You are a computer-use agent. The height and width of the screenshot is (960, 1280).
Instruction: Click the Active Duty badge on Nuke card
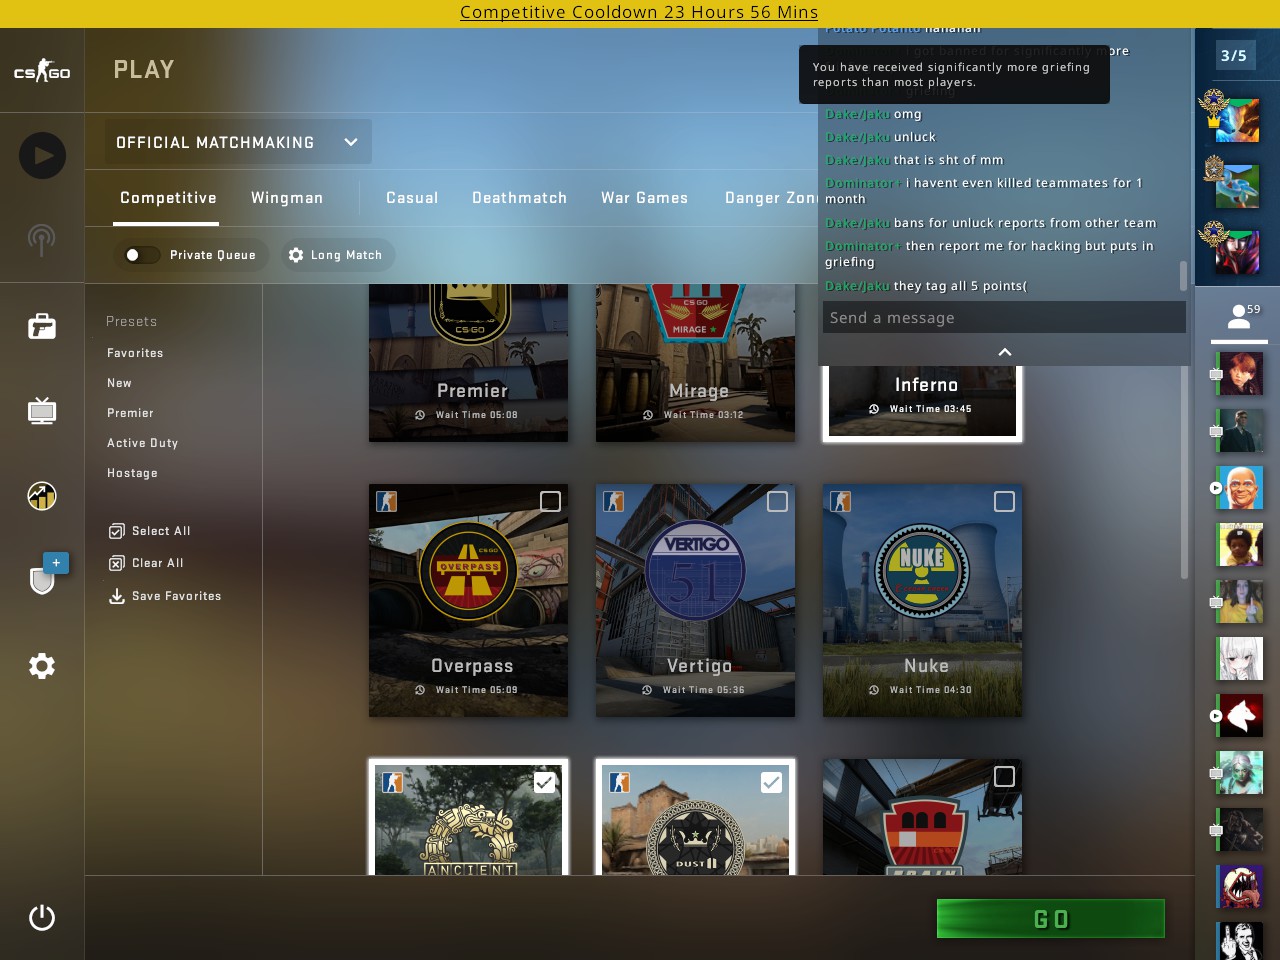[x=841, y=501]
